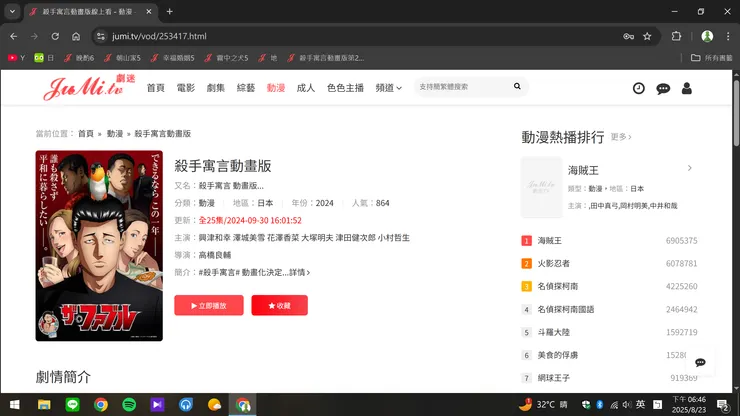View site information icon in address bar
Screen dimensions: 740x416
tap(100, 36)
